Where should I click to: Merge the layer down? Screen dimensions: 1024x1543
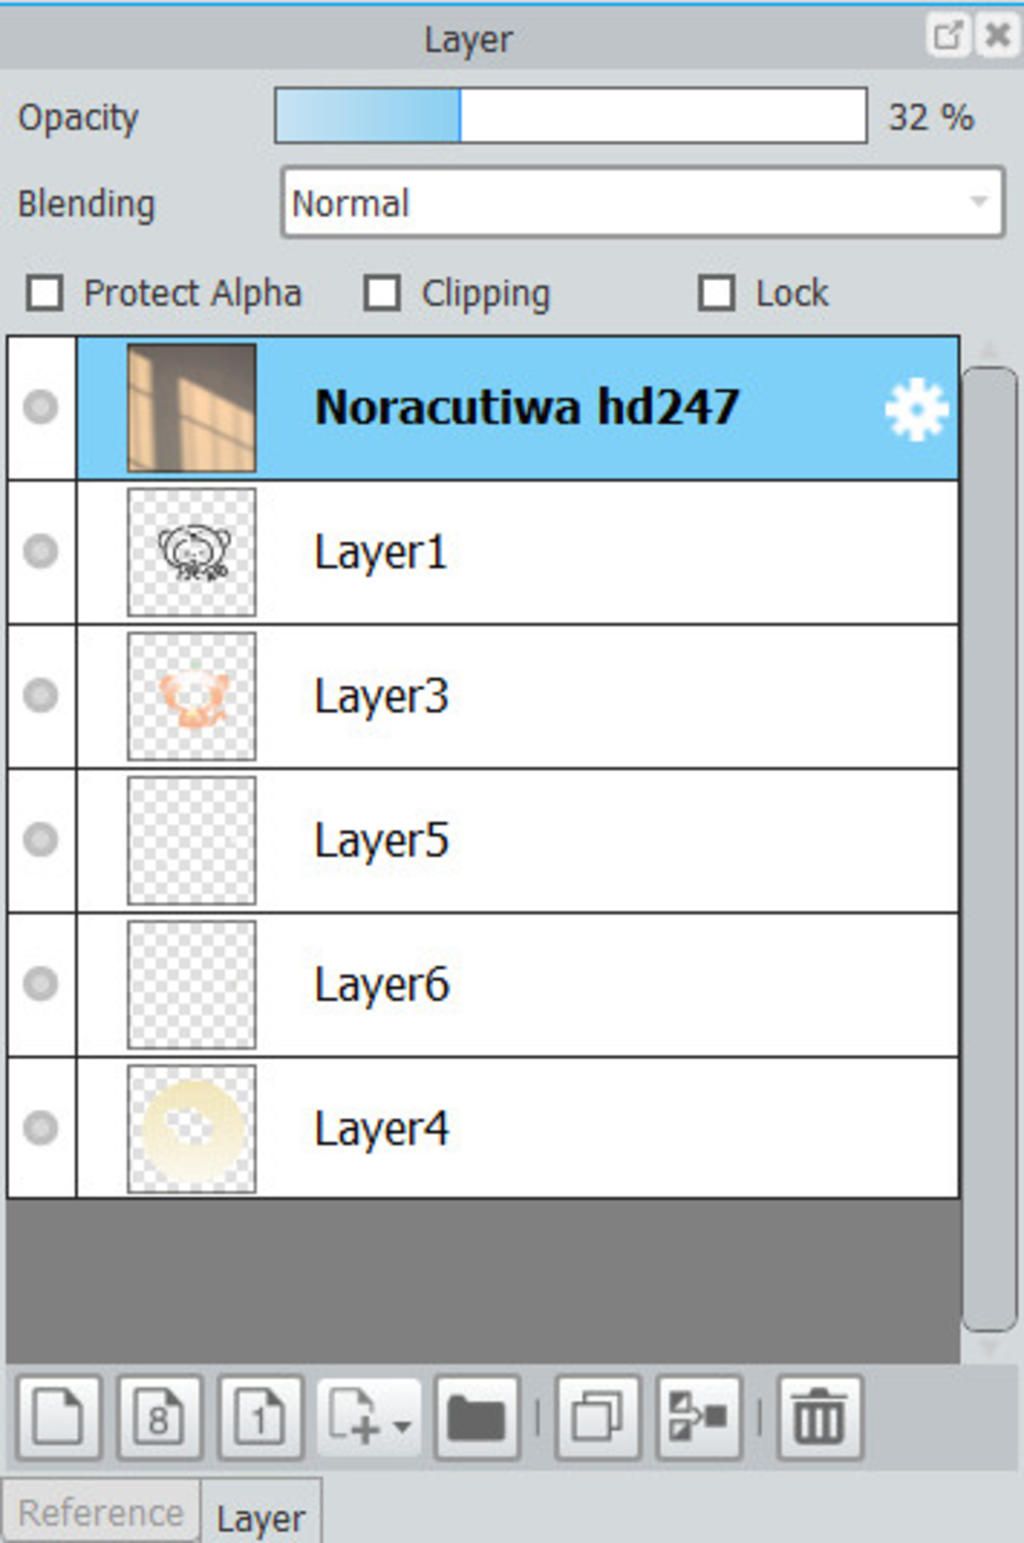coord(698,1417)
